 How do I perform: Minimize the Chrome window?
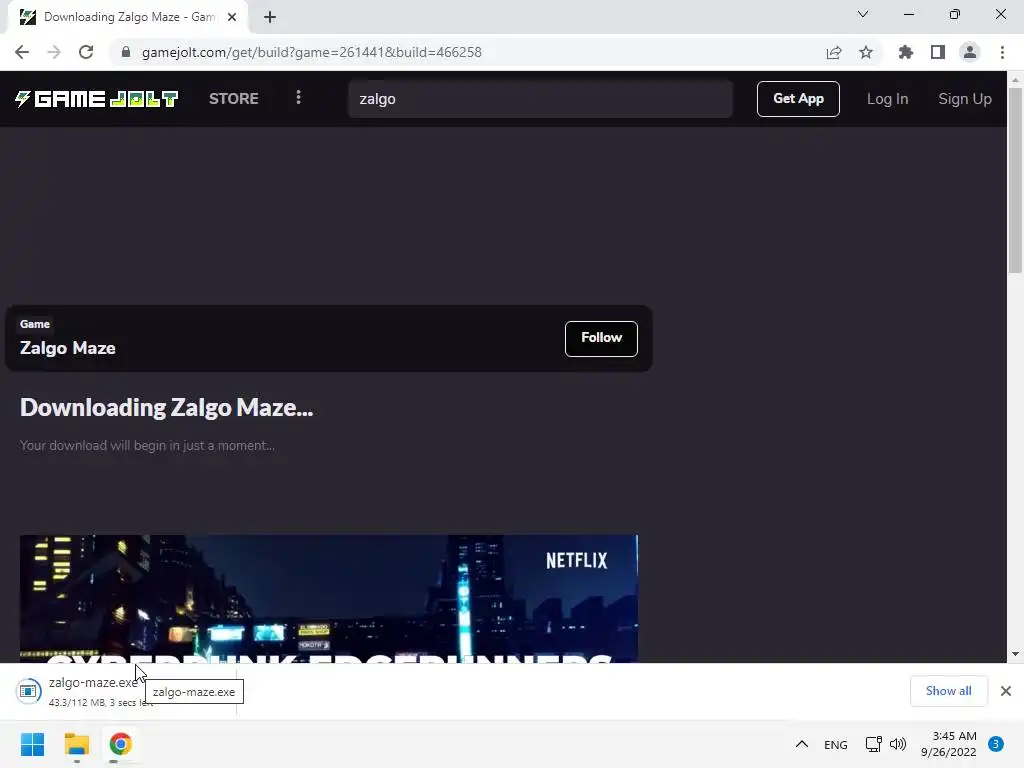[908, 14]
